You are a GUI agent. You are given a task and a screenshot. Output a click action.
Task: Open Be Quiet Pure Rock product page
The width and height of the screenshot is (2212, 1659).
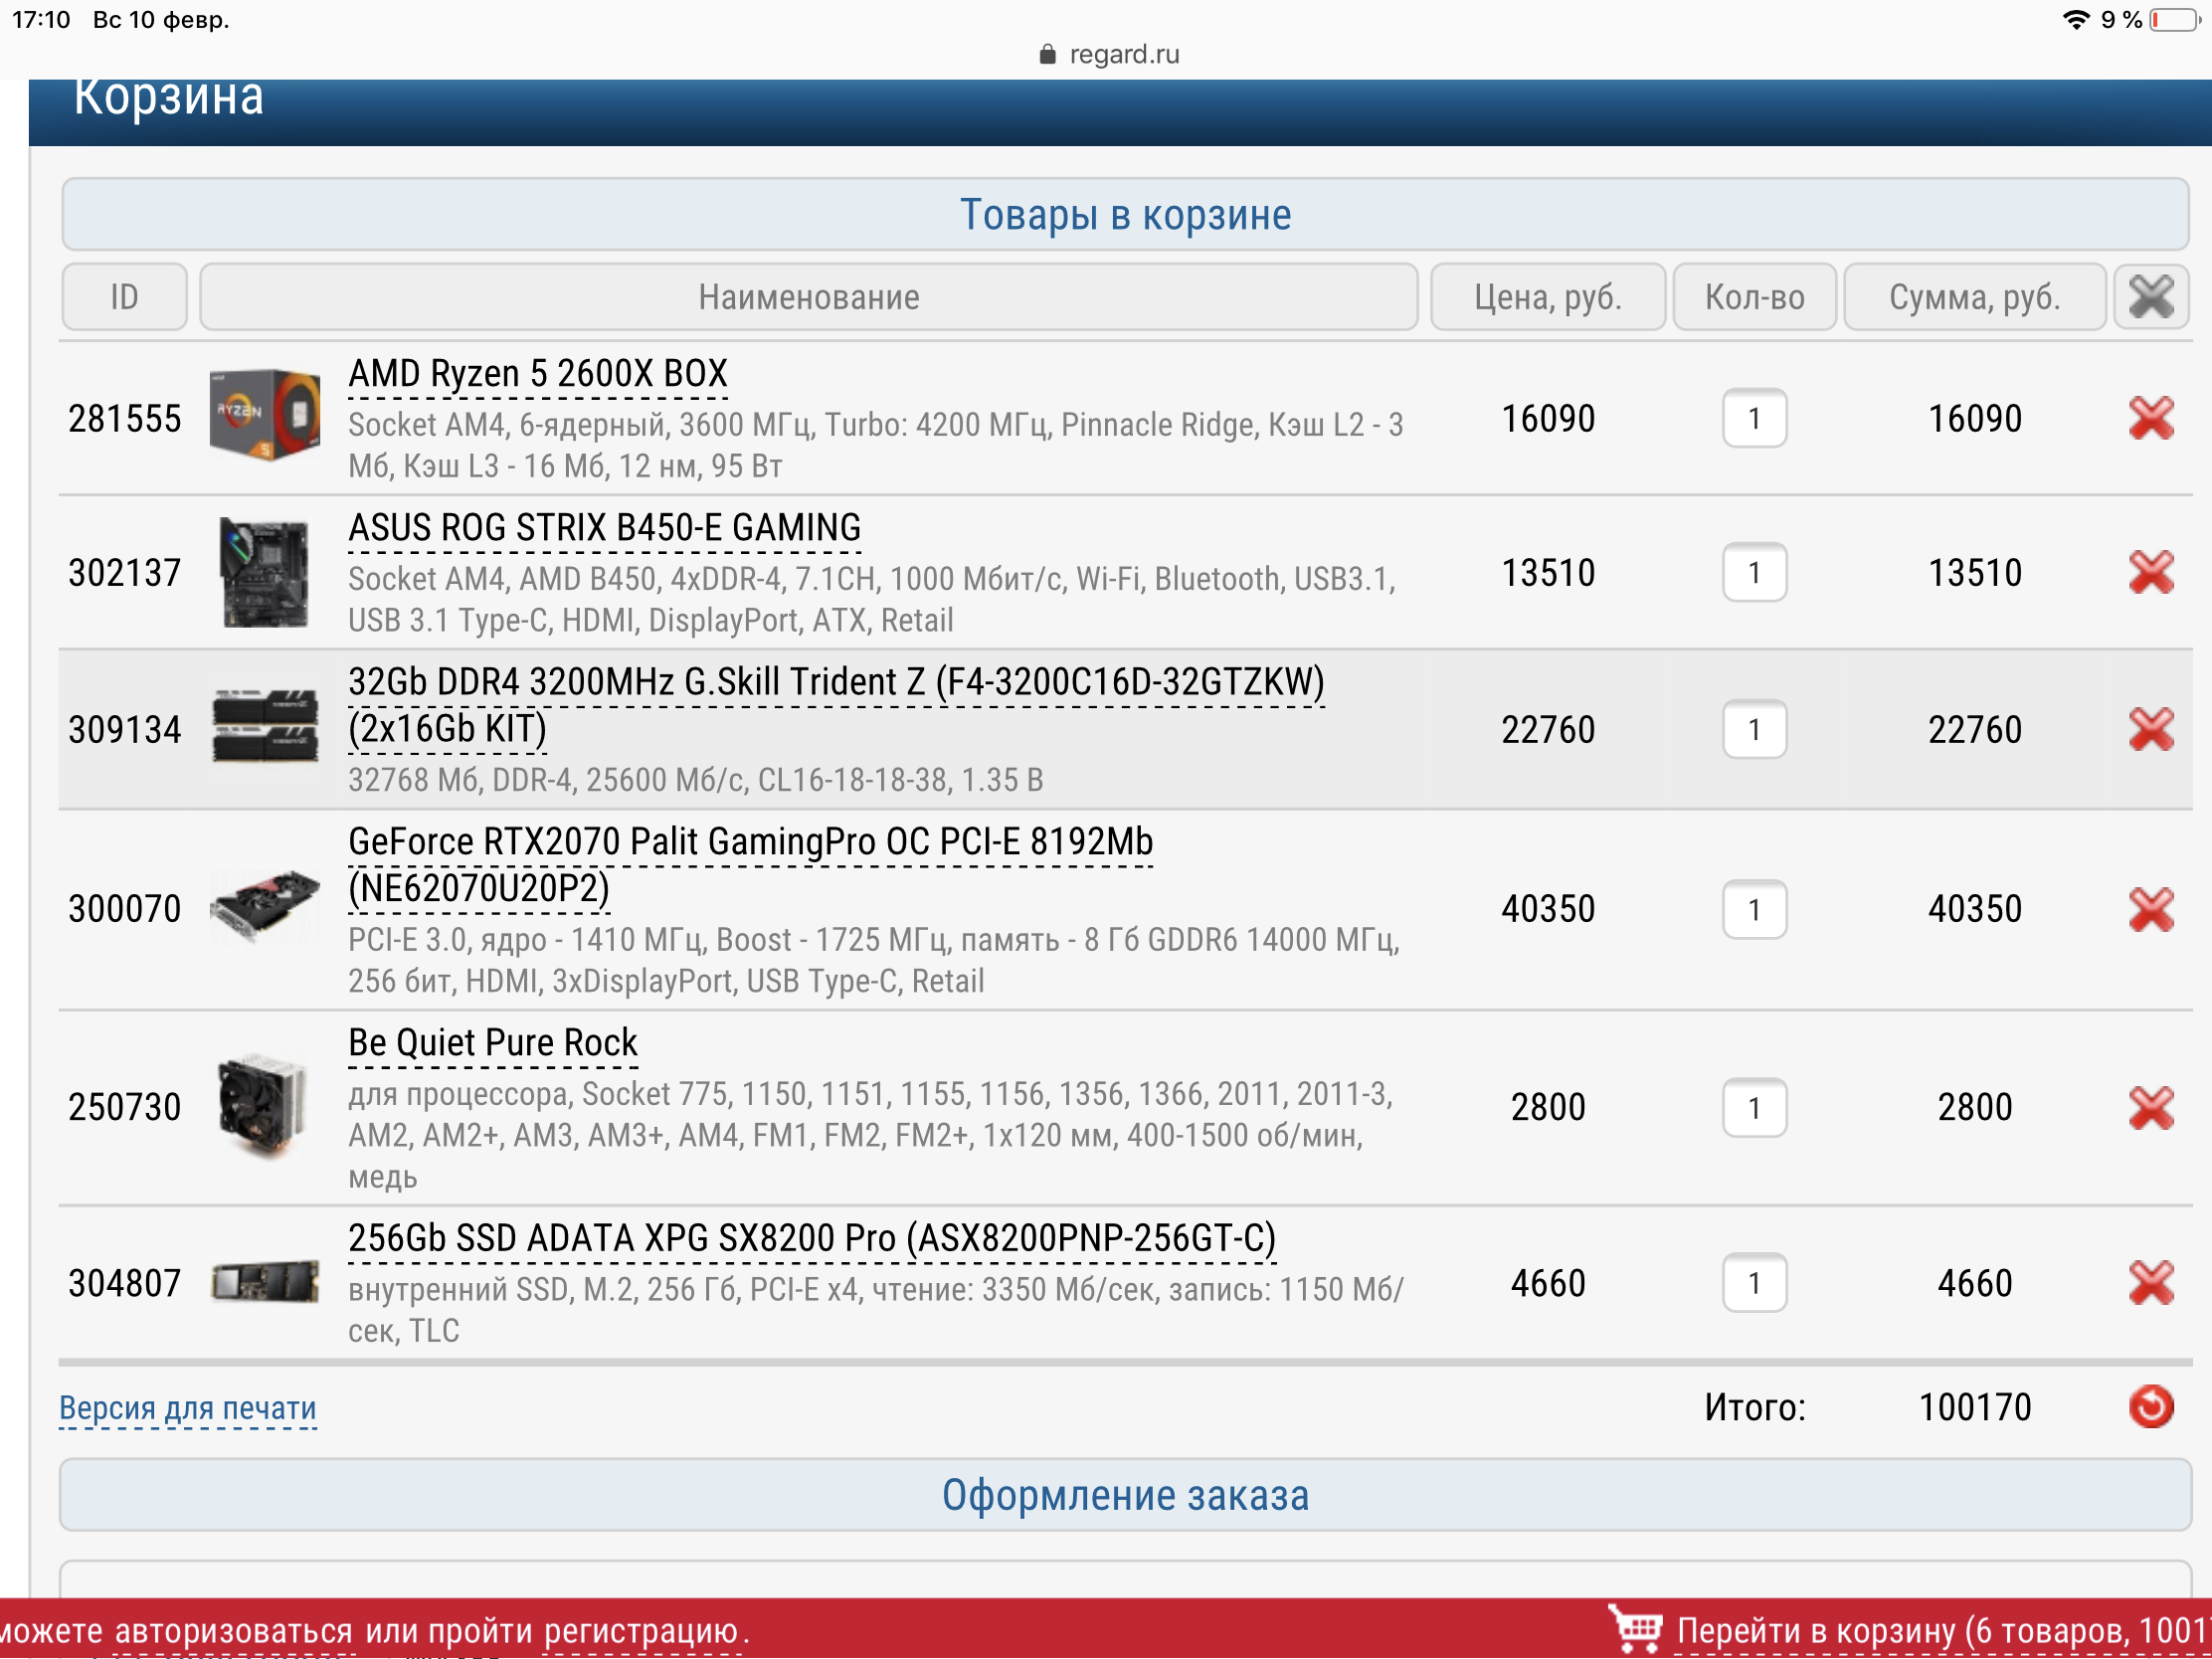[x=492, y=1043]
